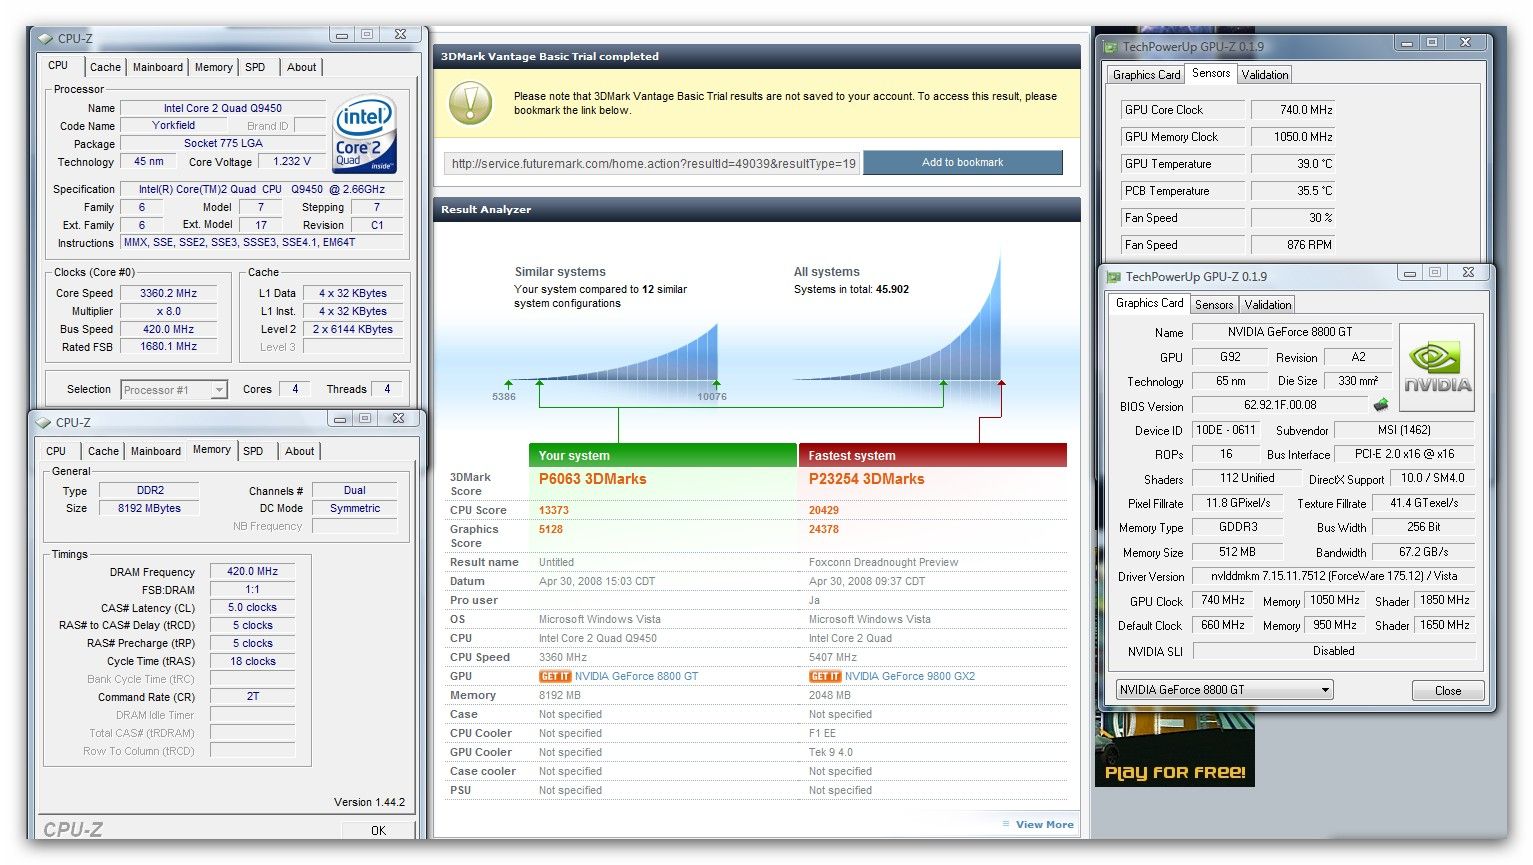Open Validation tab in lower GPU-Z window
1533x865 pixels.
coord(1268,305)
